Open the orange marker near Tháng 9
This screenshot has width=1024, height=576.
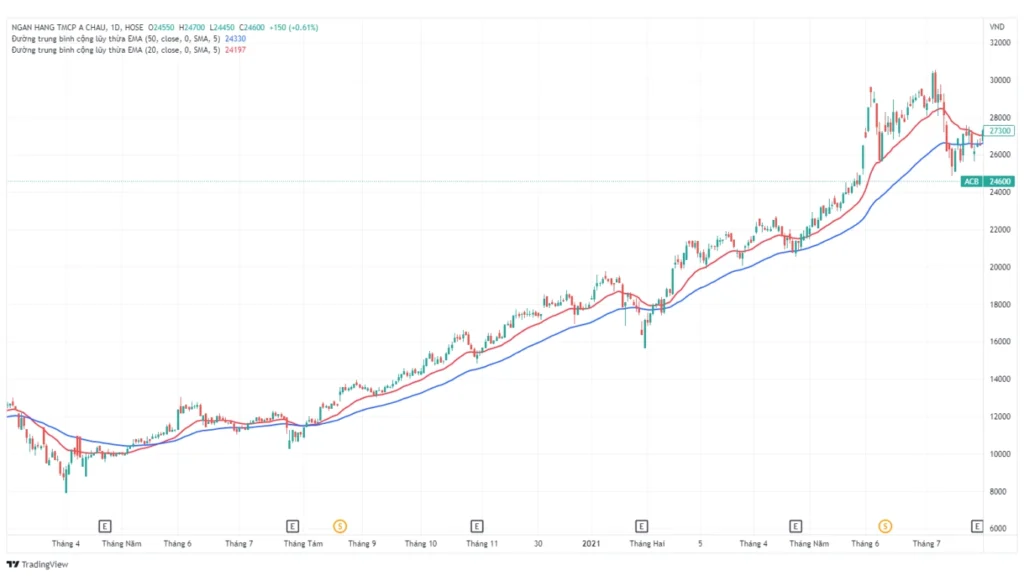(340, 525)
